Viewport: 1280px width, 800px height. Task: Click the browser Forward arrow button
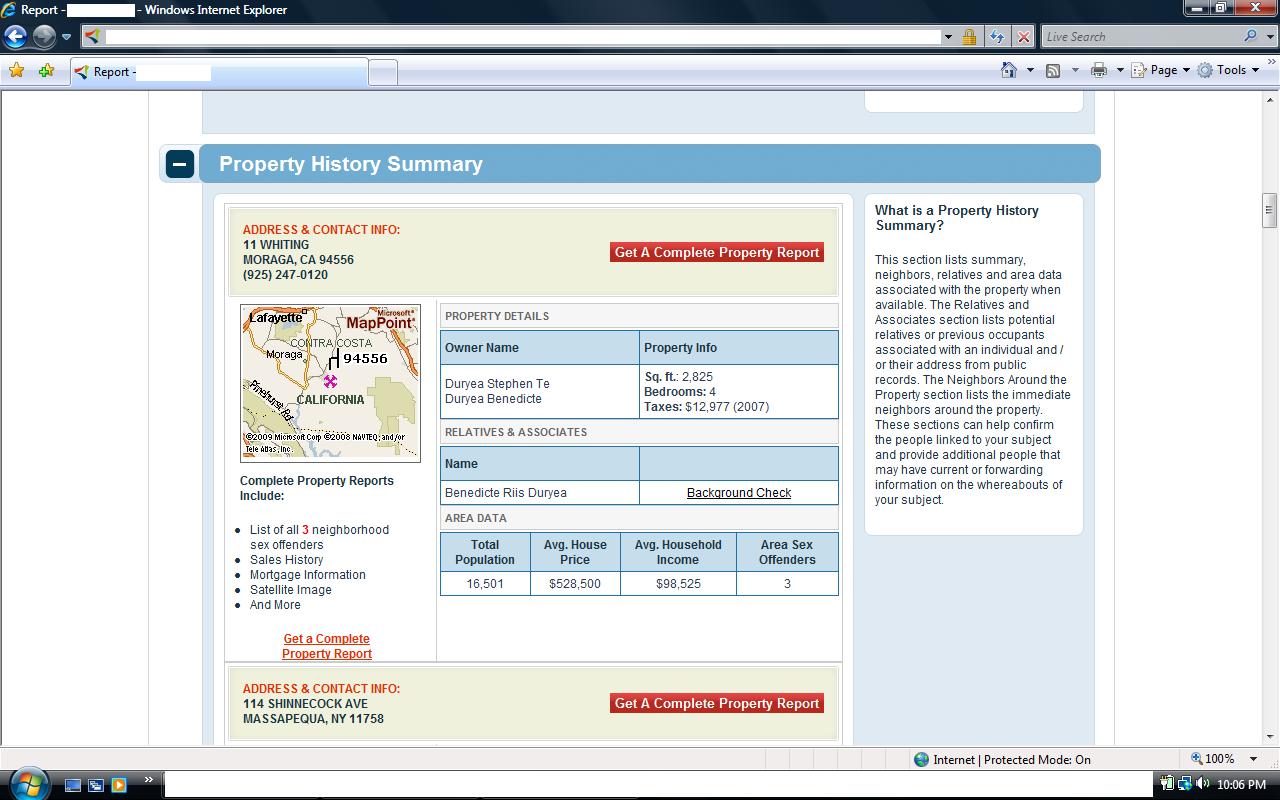click(x=44, y=37)
